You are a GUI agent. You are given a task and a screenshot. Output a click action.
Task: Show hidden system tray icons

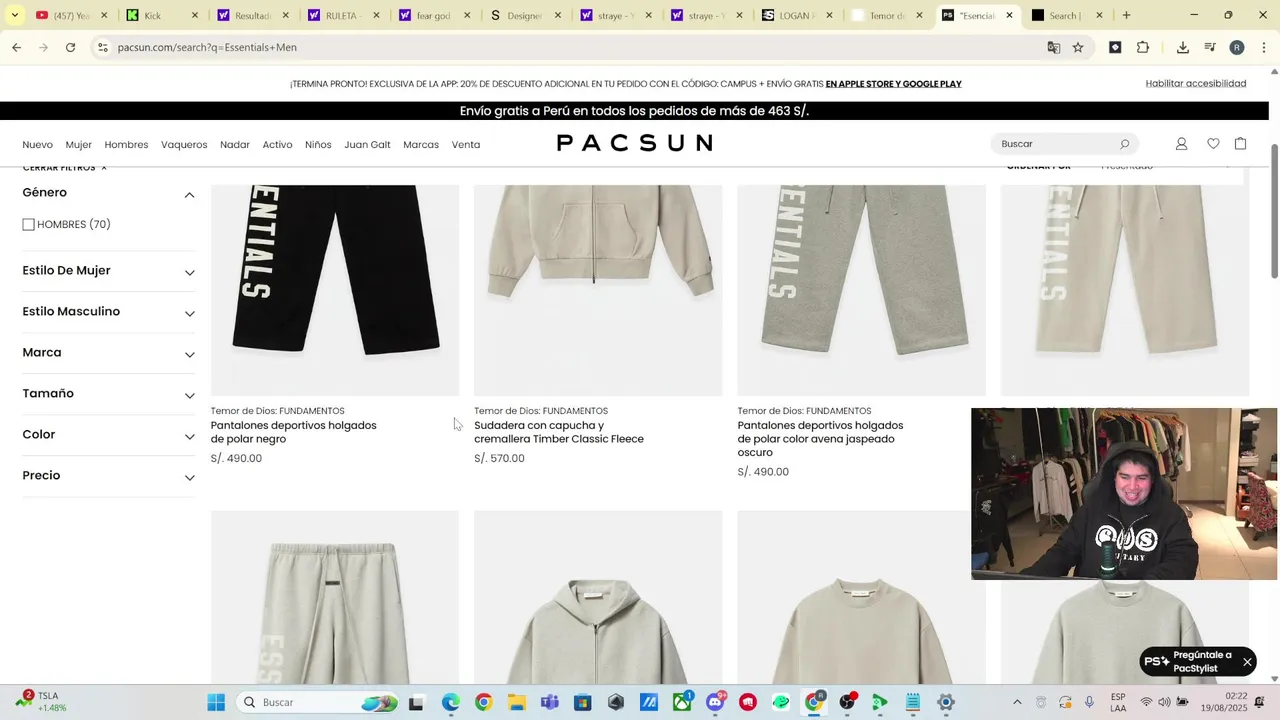pyautogui.click(x=1017, y=702)
